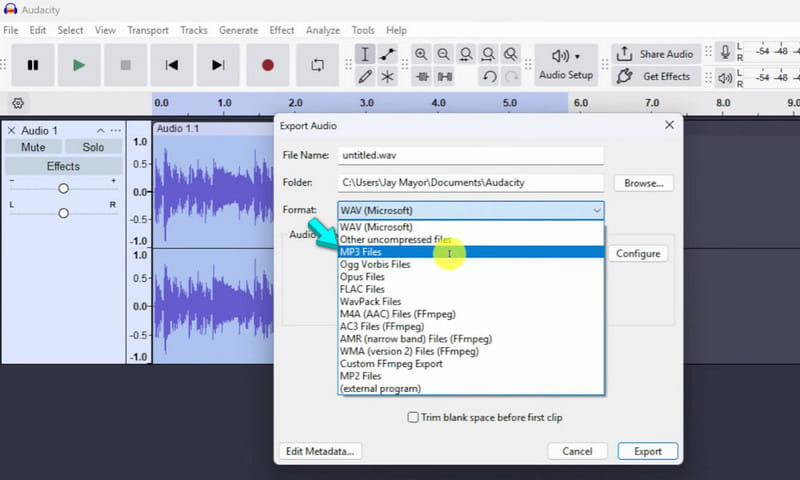Click the Undo arrow icon
Viewport: 800px width, 480px height.
489,77
